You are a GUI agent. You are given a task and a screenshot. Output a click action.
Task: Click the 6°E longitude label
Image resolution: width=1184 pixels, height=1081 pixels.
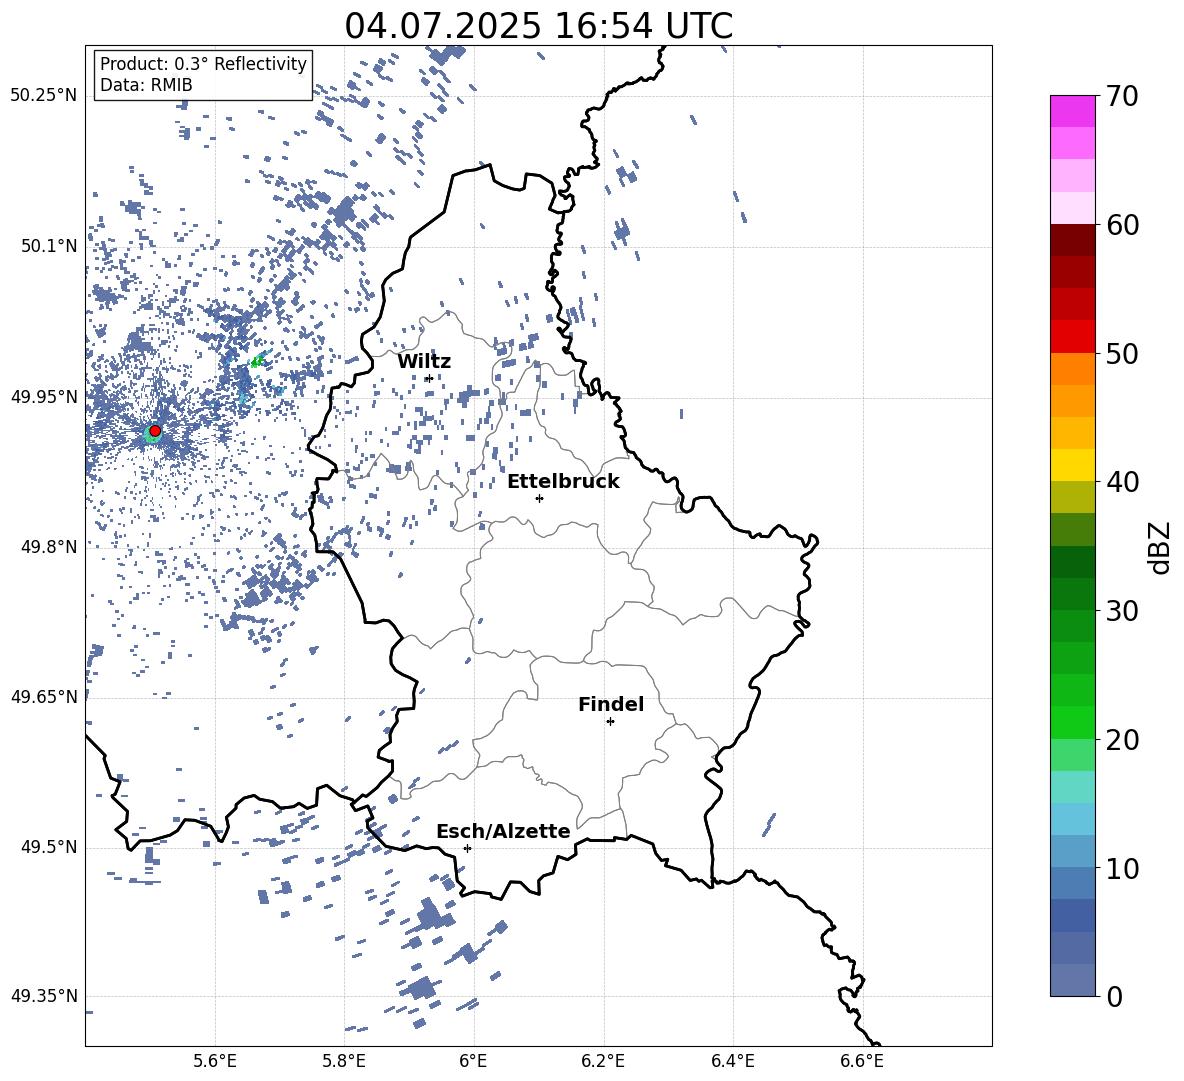pos(473,1061)
